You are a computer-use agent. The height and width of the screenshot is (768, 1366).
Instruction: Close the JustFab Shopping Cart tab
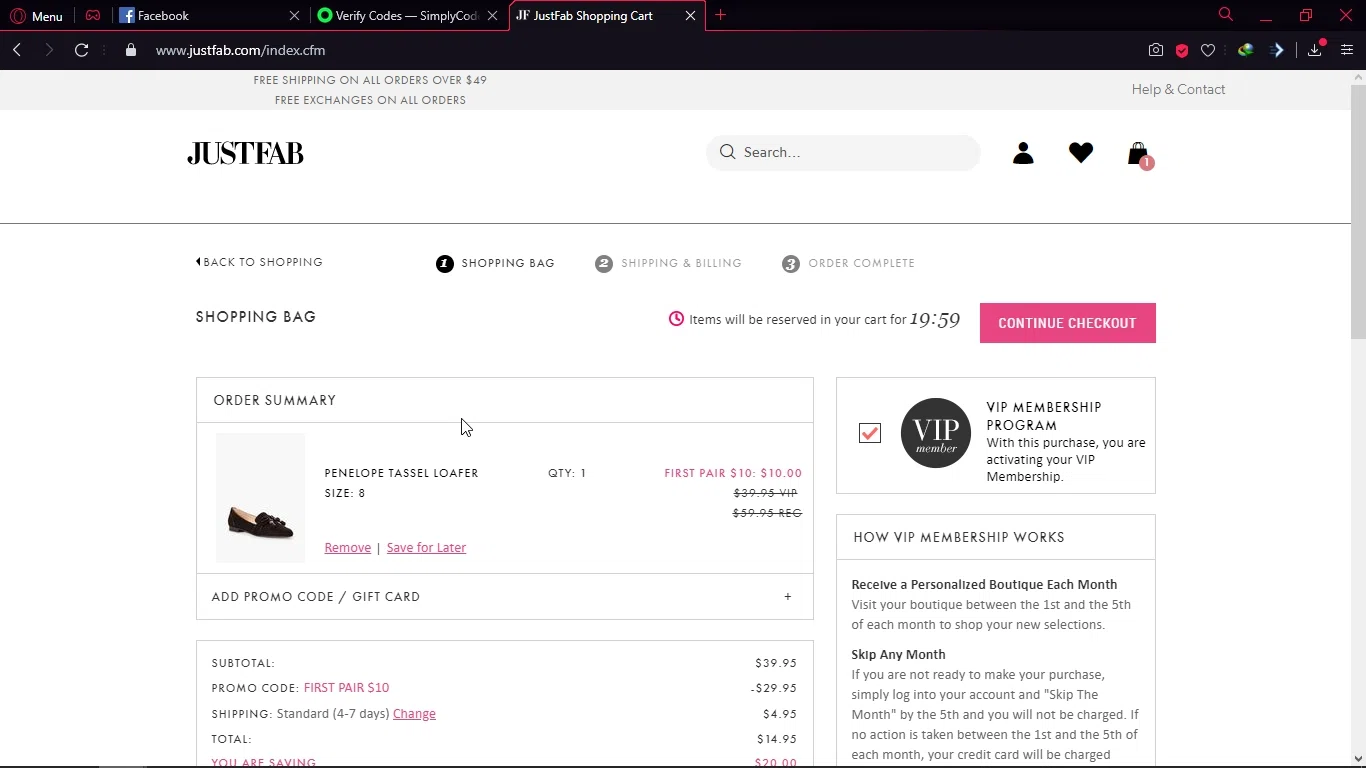point(690,16)
